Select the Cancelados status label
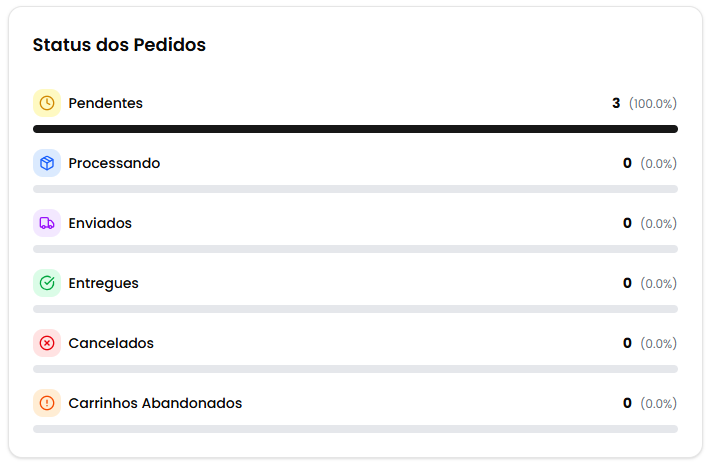The image size is (712, 466). [x=111, y=343]
